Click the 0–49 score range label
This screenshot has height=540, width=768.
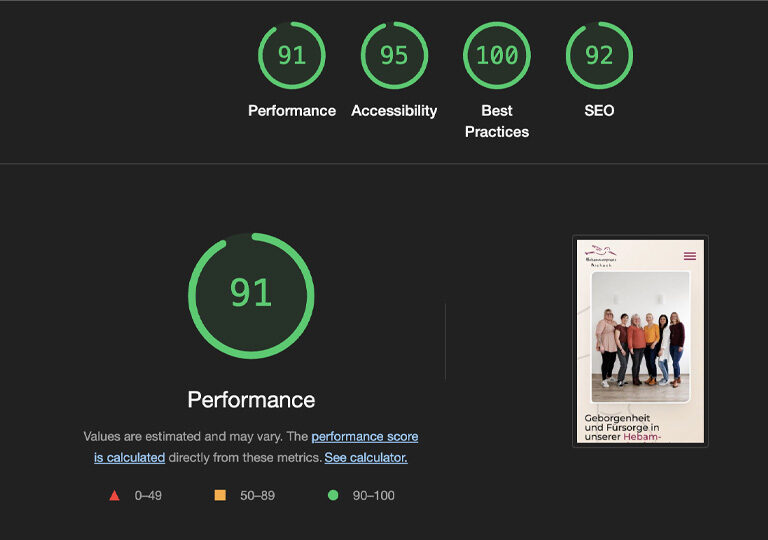pos(148,495)
